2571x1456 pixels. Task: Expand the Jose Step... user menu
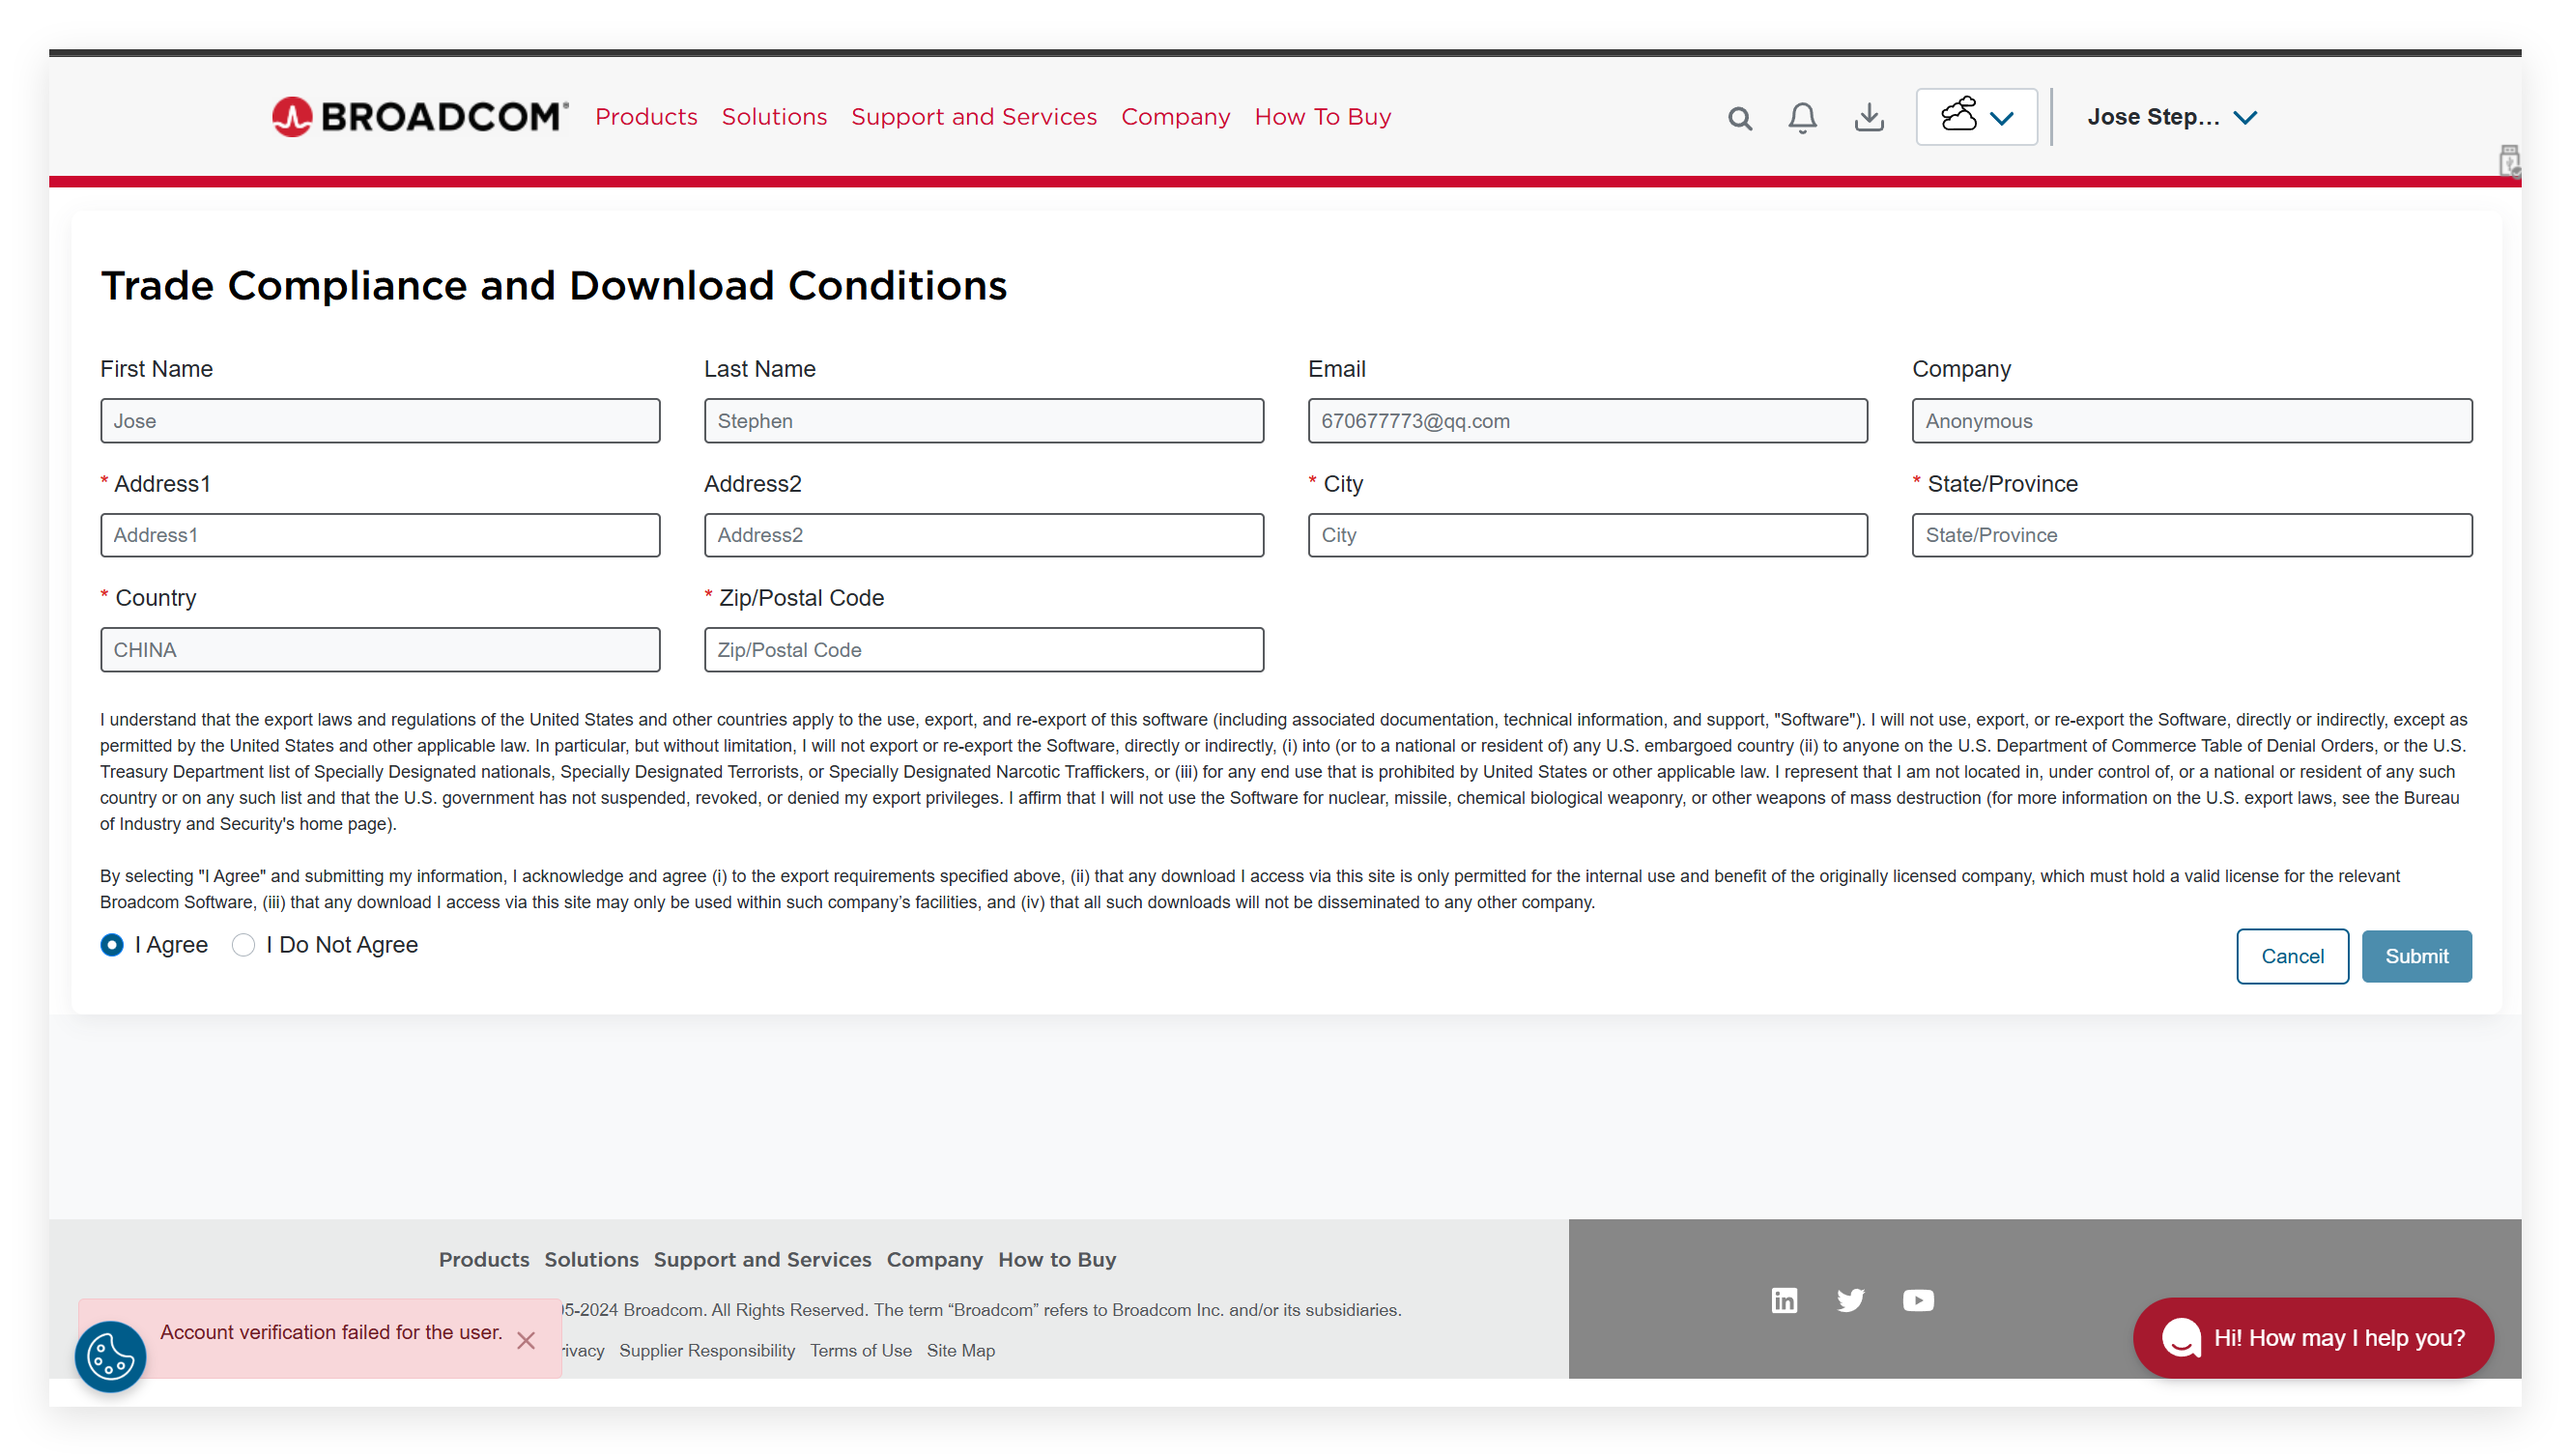[2171, 117]
